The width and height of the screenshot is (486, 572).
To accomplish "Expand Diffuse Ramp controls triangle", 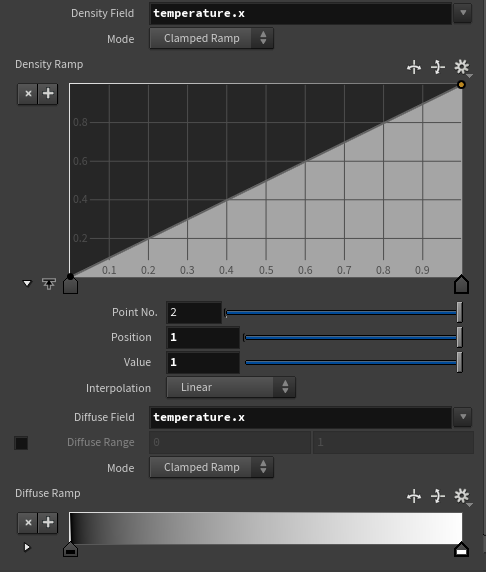I will [x=27, y=547].
